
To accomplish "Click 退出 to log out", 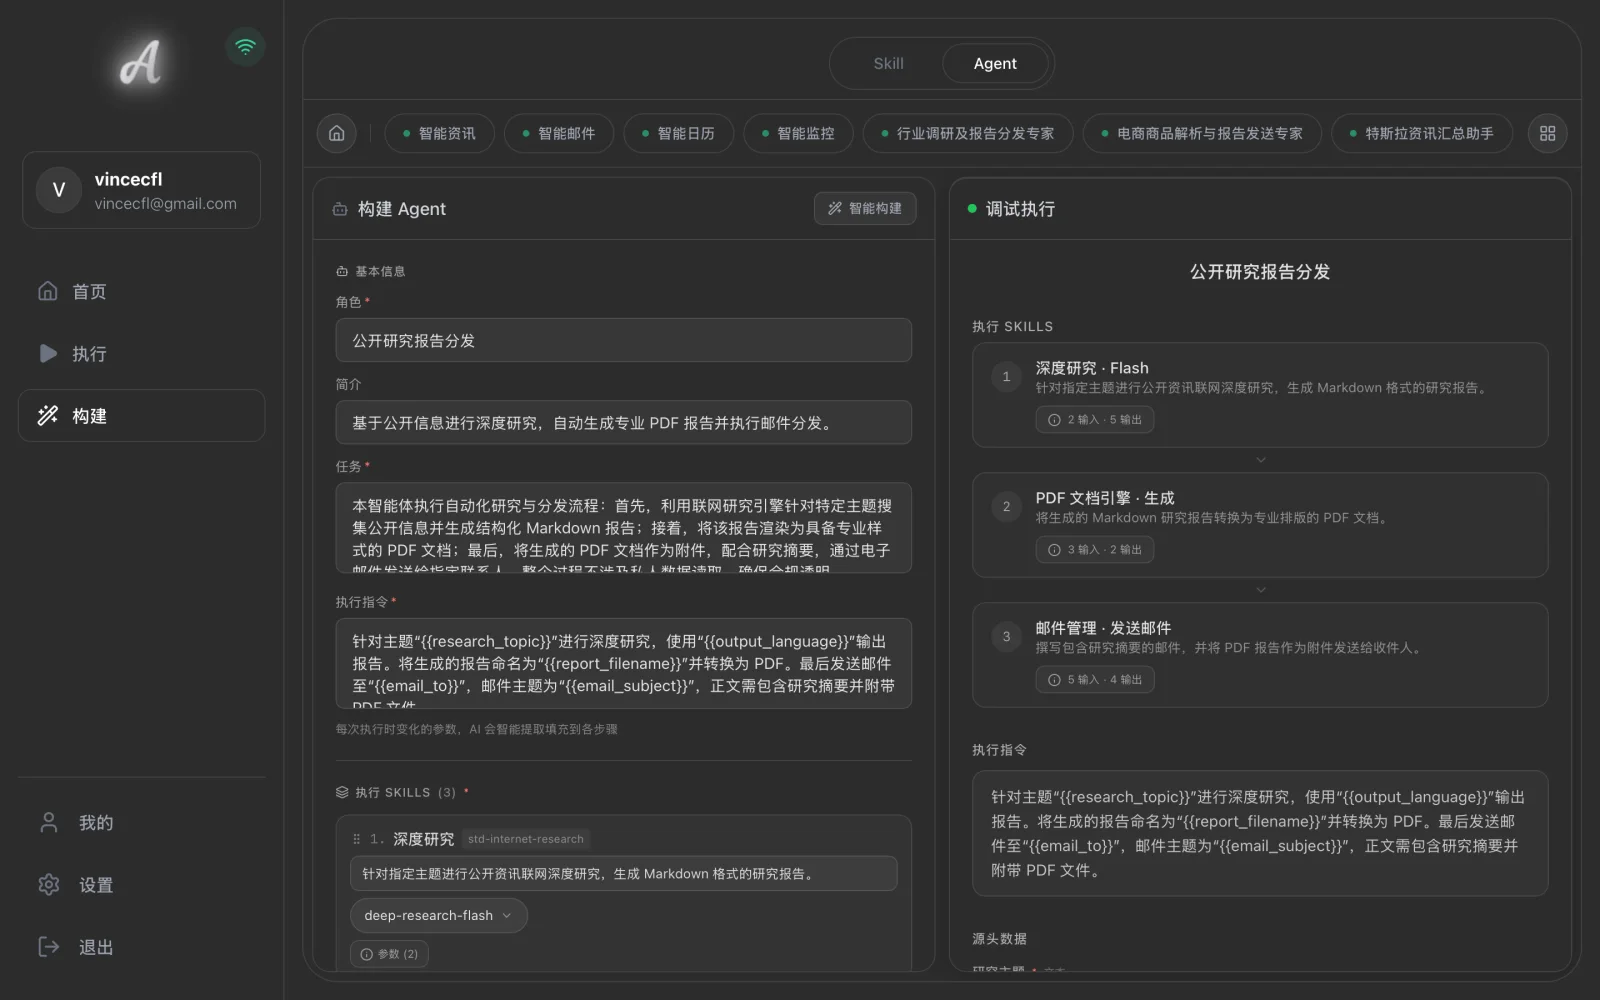I will click(x=141, y=946).
